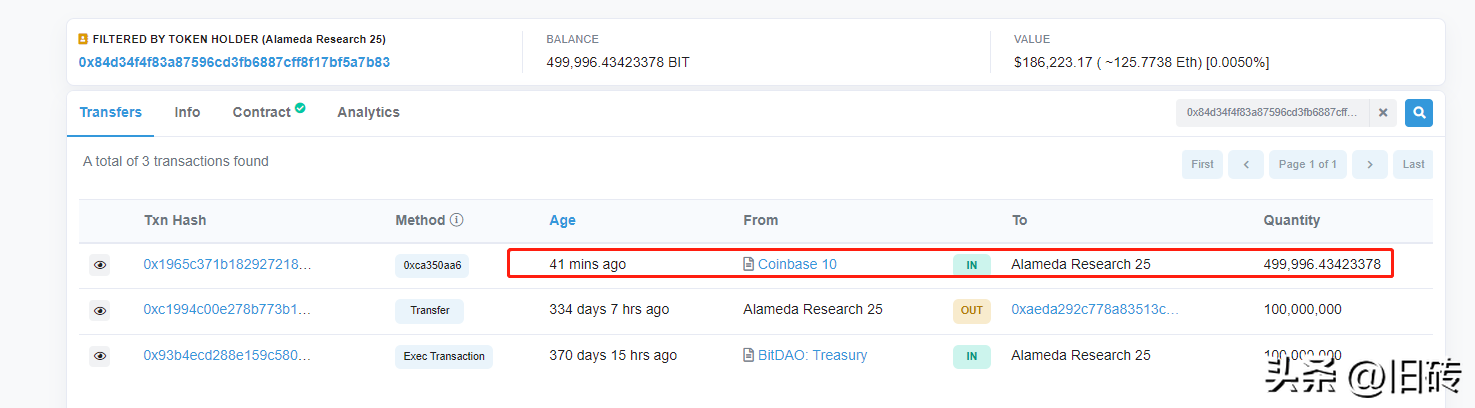Image resolution: width=1475 pixels, height=408 pixels.
Task: Open transaction hash 0x1965c371b182927218
Action: 227,265
